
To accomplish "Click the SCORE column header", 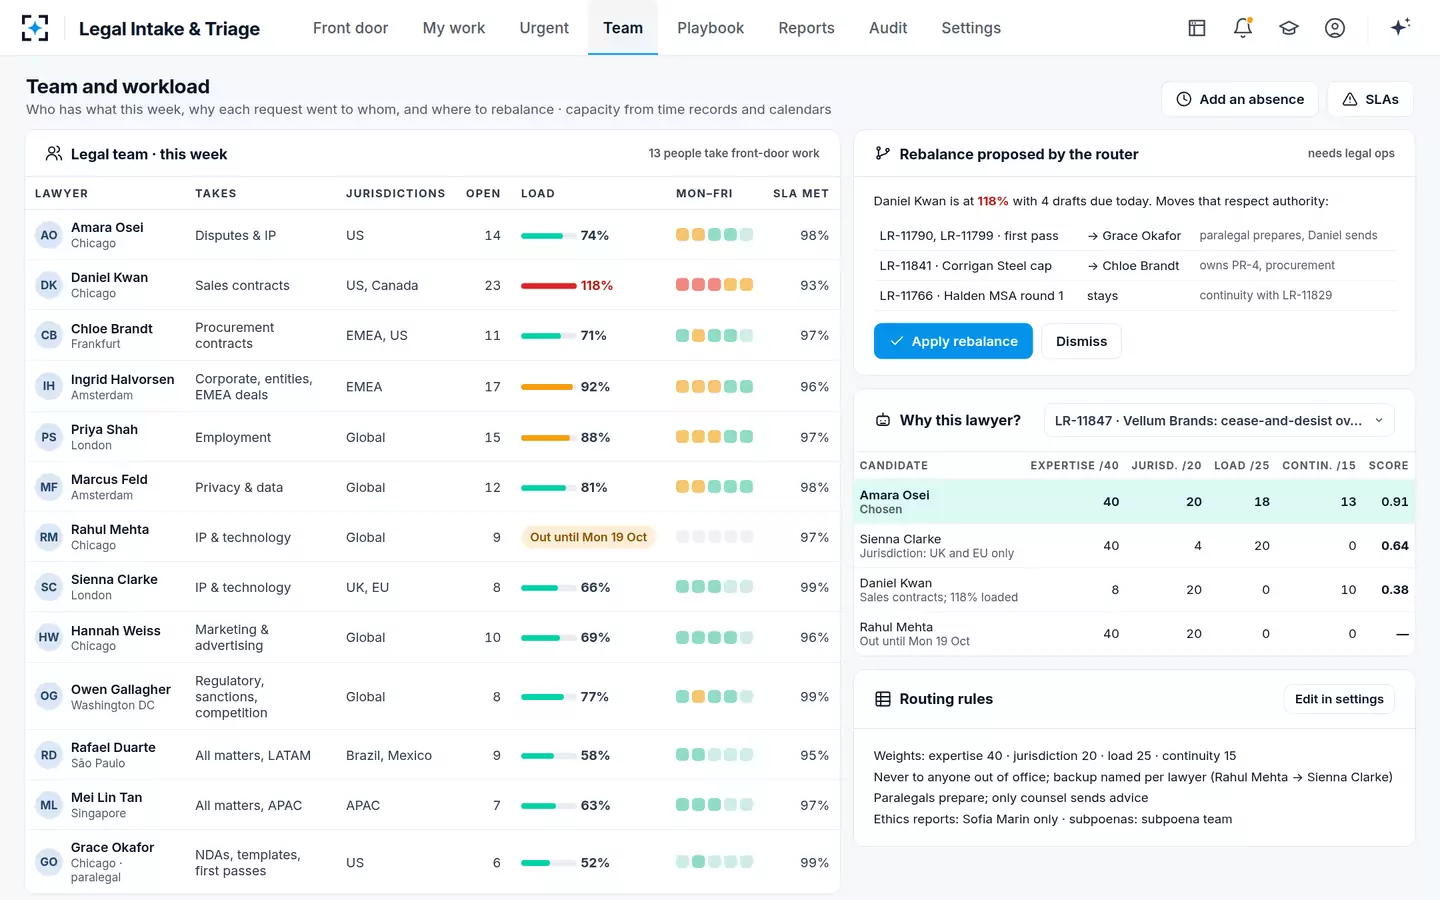I will pos(1388,466).
